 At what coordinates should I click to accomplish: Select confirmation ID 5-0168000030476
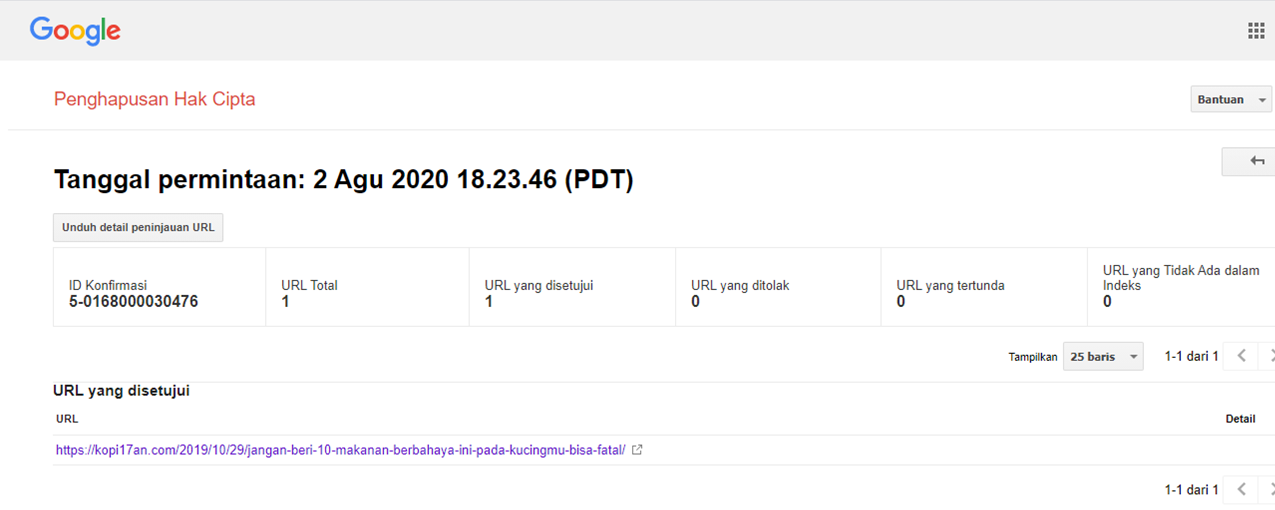click(134, 301)
